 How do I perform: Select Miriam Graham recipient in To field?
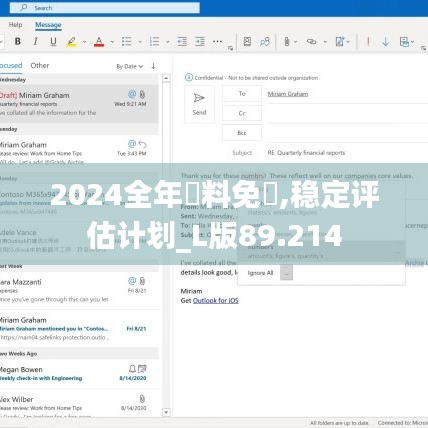pos(288,94)
